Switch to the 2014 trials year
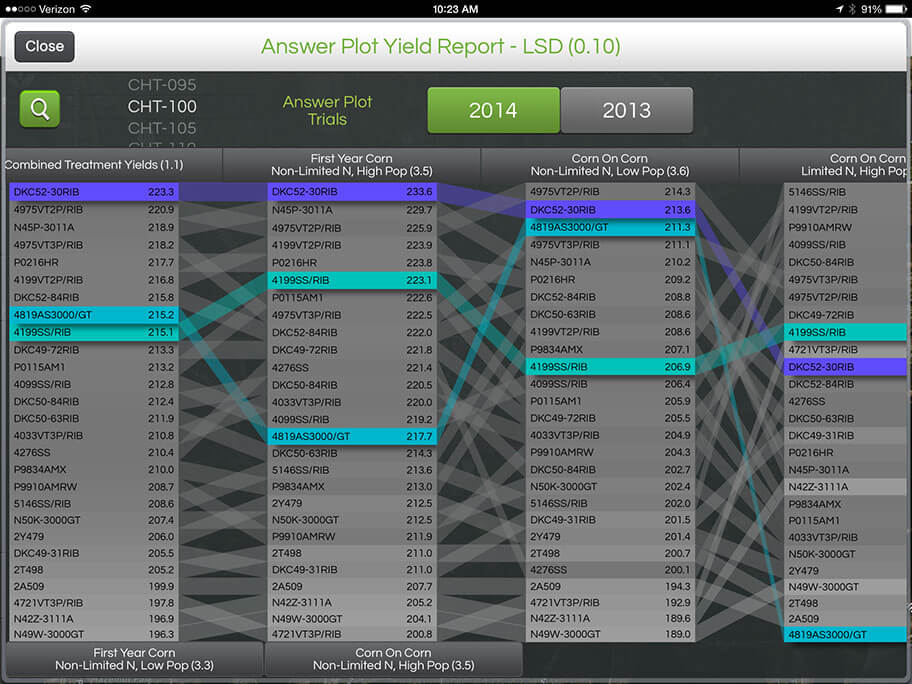The width and height of the screenshot is (912, 684). pos(493,110)
